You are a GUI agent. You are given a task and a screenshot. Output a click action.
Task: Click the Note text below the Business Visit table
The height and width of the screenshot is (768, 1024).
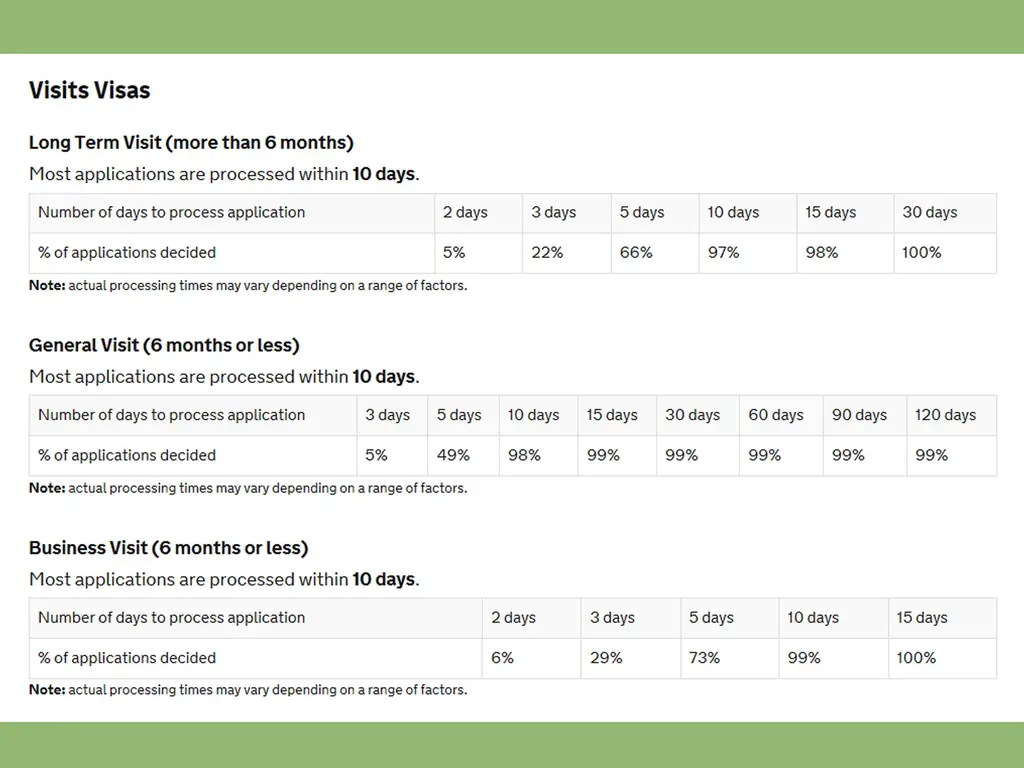[247, 690]
